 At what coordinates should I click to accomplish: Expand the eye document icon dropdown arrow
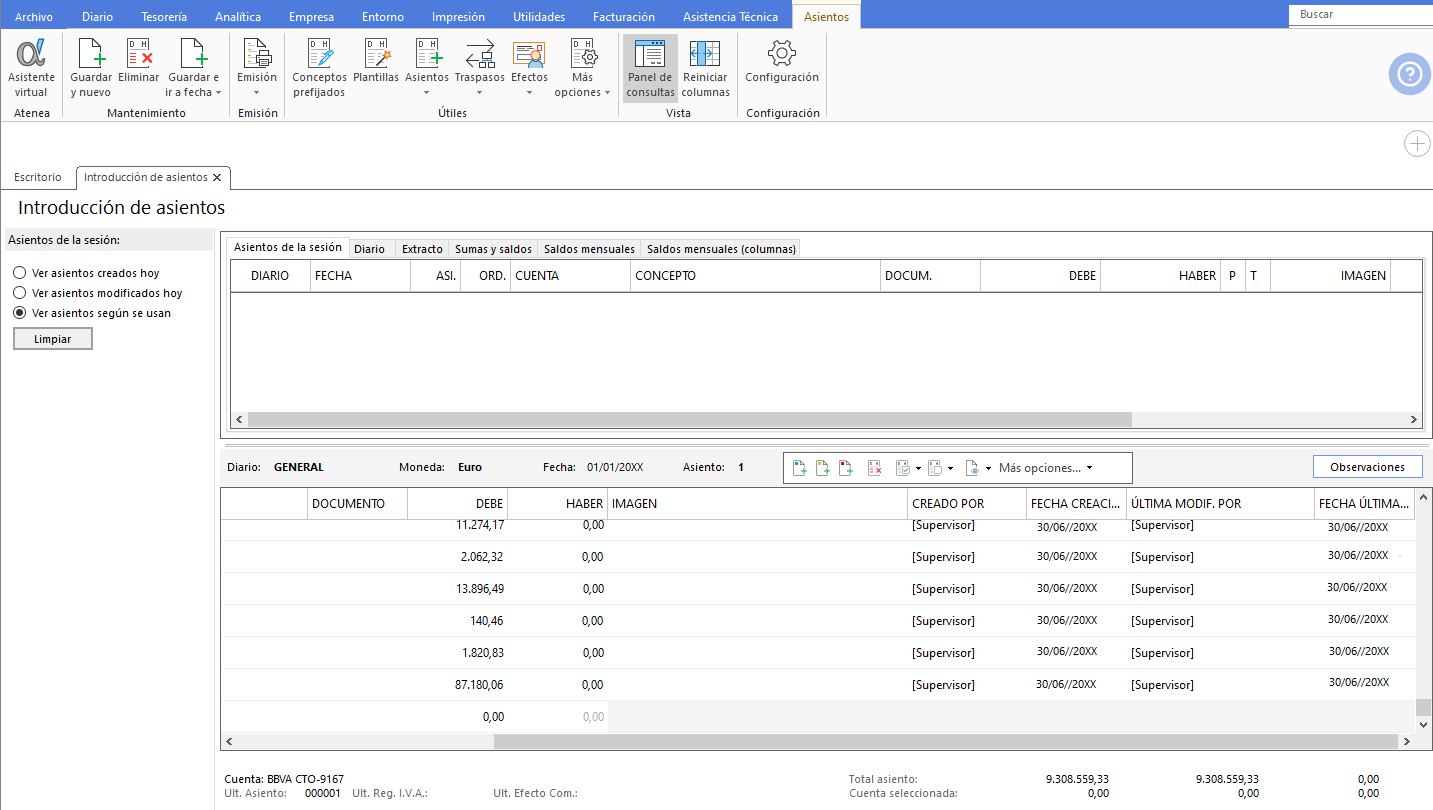click(x=988, y=468)
